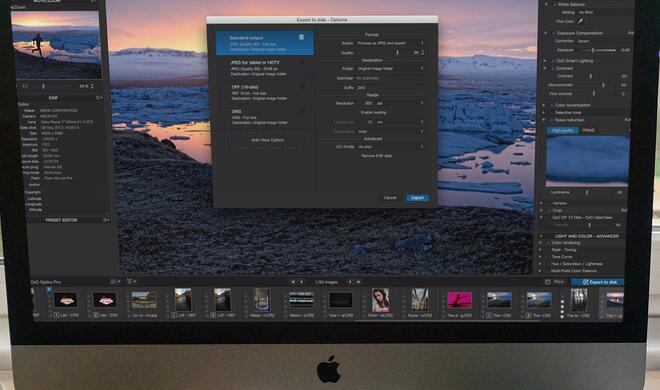Viewport: 660px width, 390px height.
Task: Open the image filter funnel menu
Action: point(131,281)
